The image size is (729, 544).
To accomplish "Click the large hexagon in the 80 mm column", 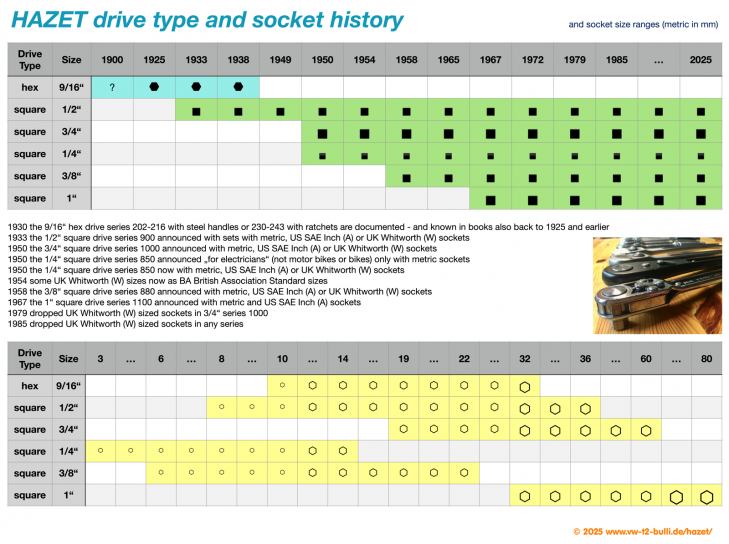I will (x=706, y=496).
